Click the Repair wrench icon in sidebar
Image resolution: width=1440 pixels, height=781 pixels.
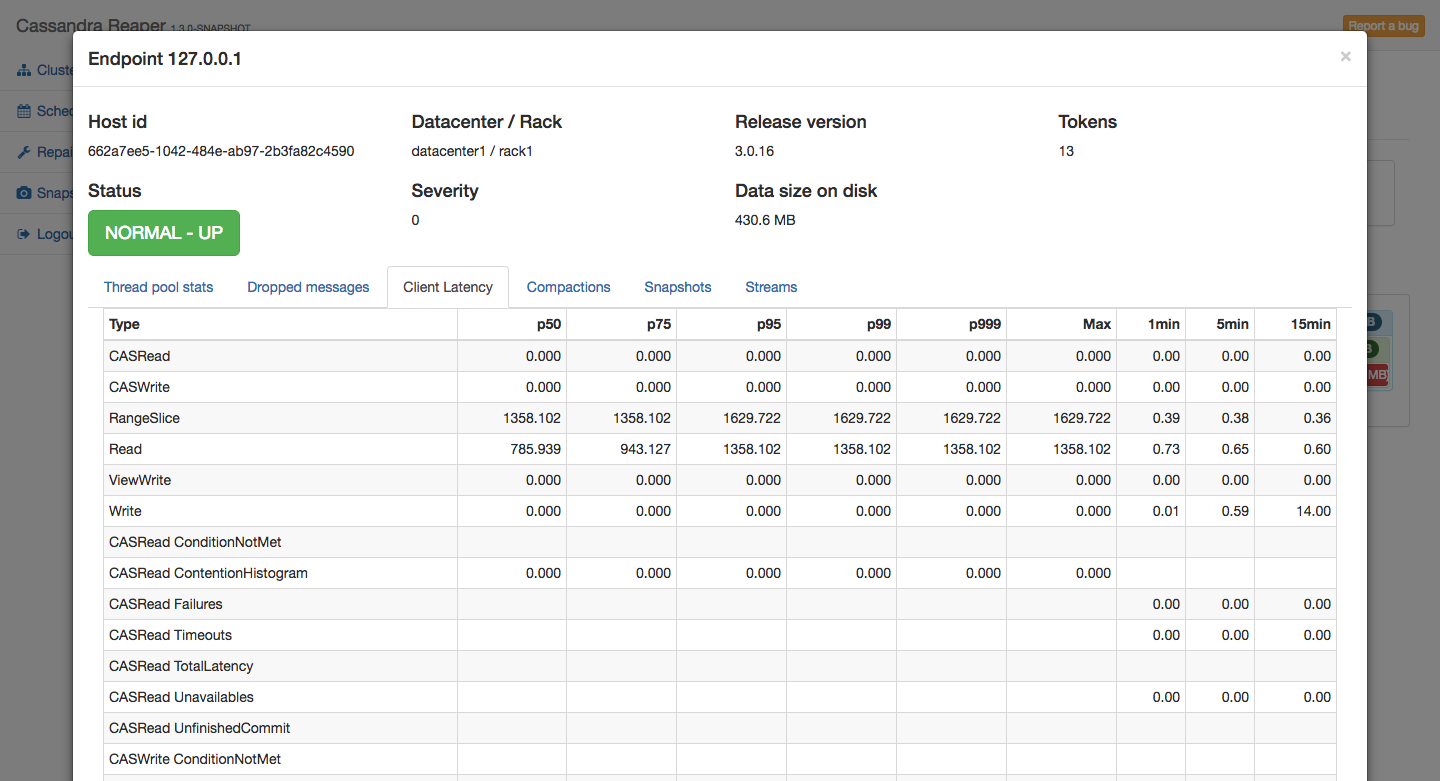(x=24, y=152)
